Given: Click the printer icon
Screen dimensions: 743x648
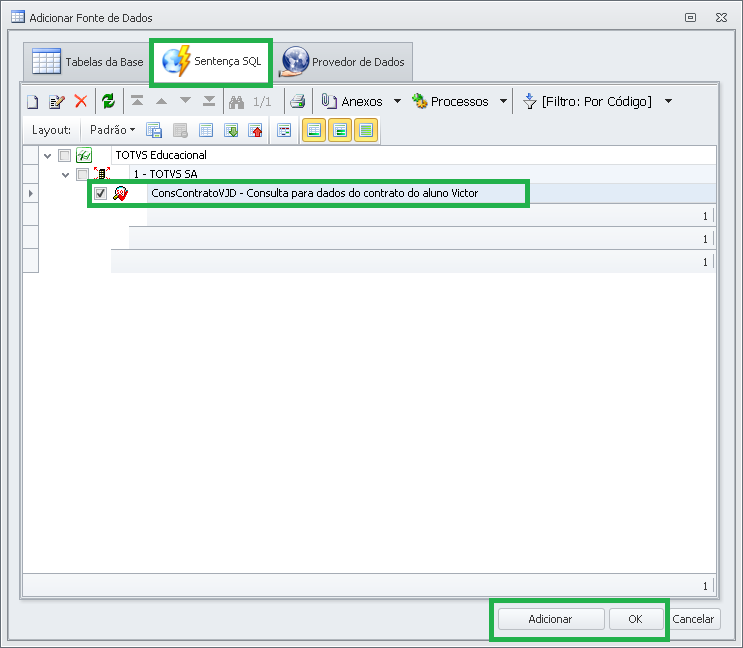Looking at the screenshot, I should pyautogui.click(x=298, y=101).
